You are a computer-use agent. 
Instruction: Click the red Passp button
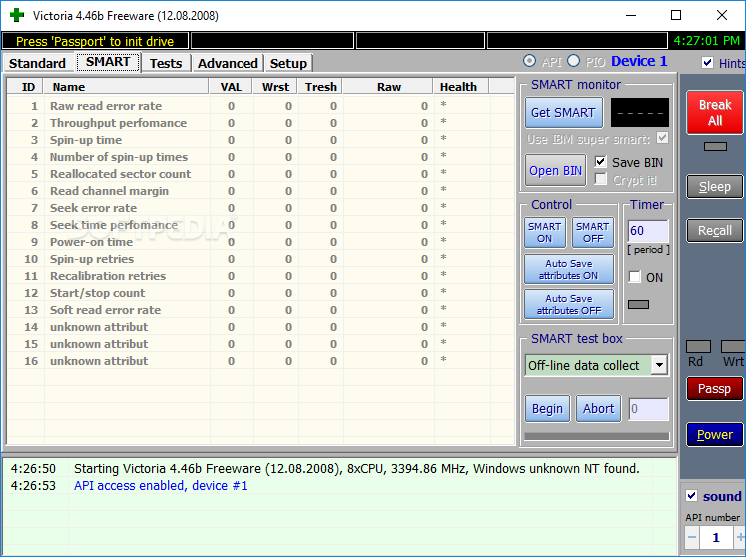point(715,389)
